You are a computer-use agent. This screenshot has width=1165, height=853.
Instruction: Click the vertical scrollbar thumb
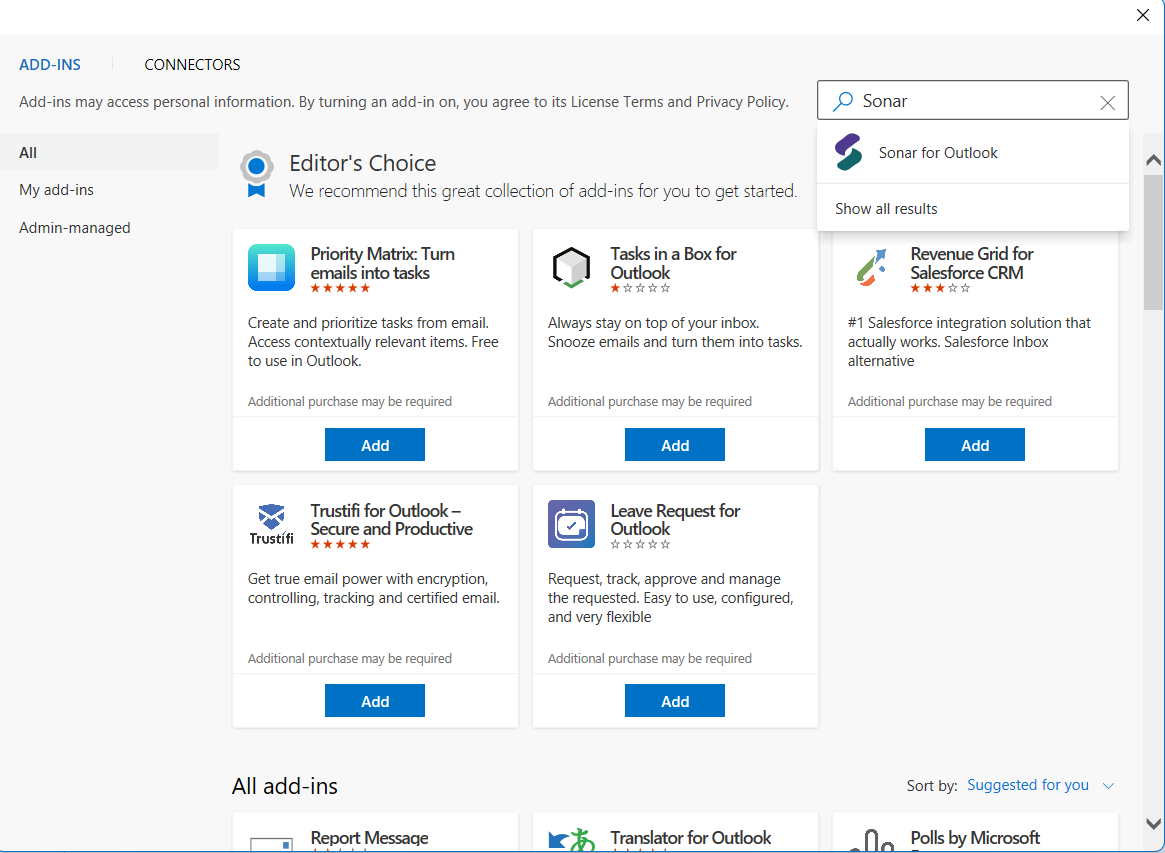point(1153,242)
